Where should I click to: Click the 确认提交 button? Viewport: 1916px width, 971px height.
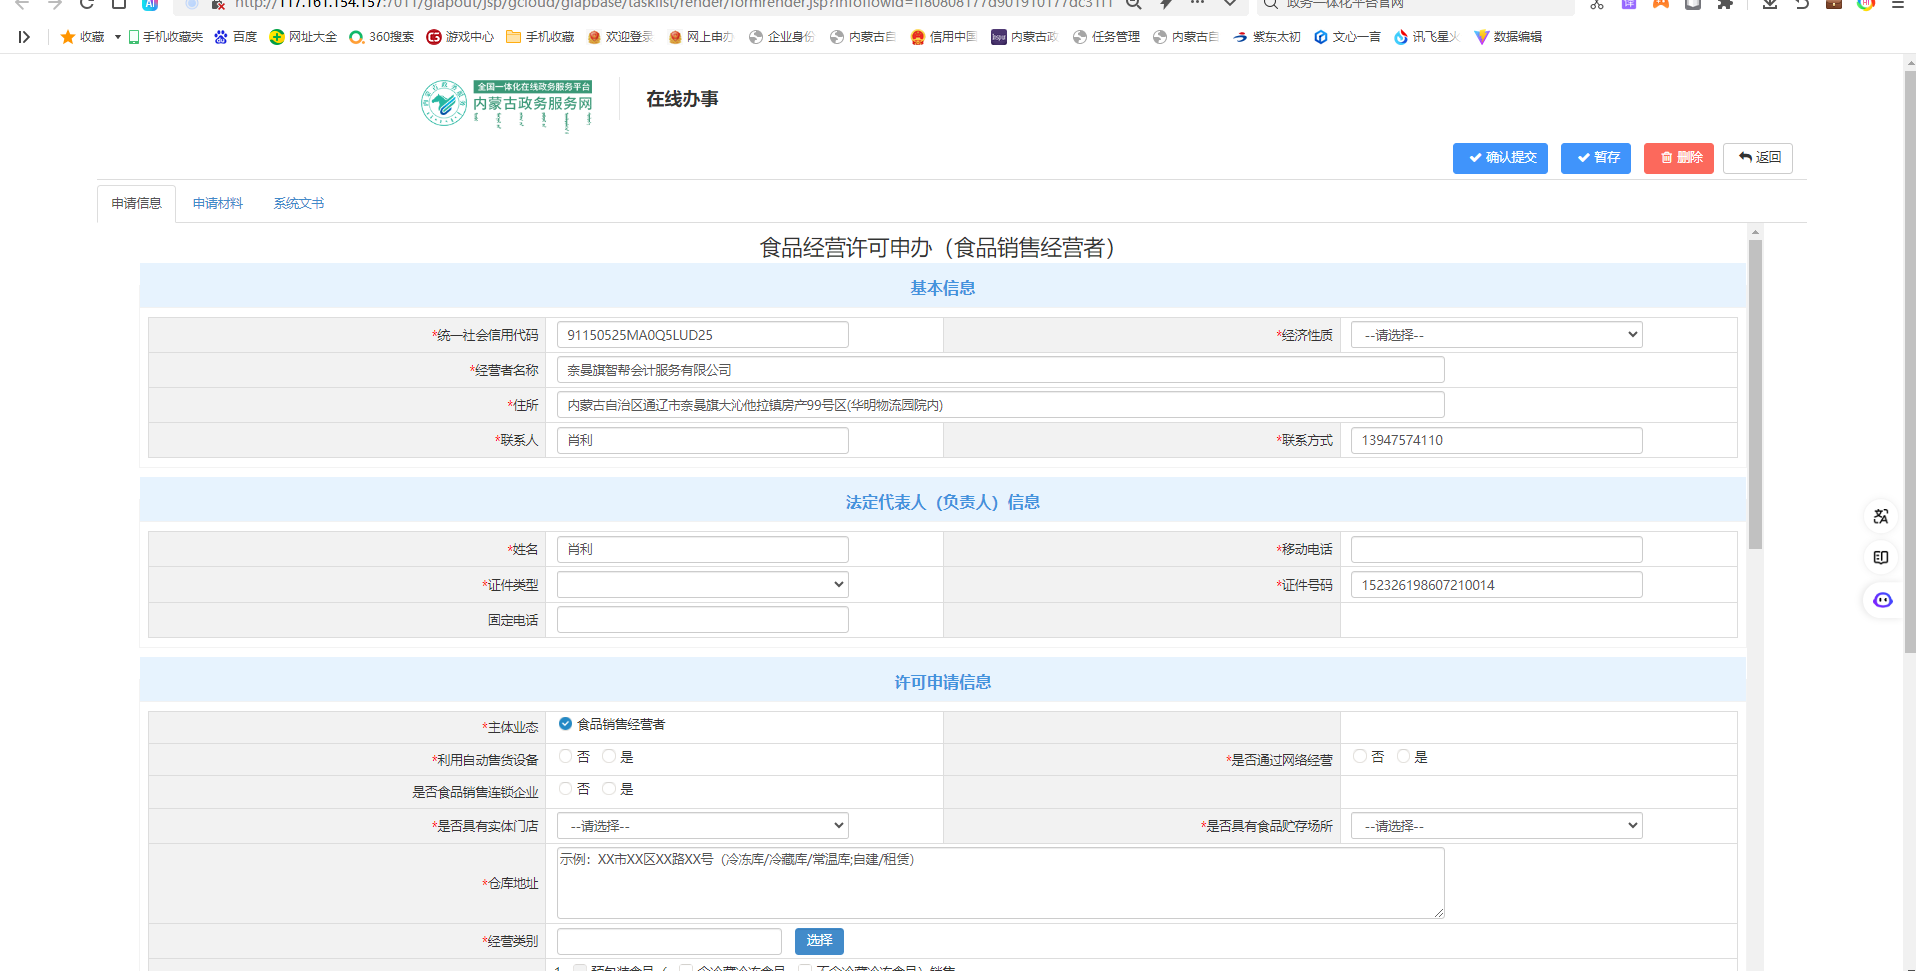click(1500, 158)
